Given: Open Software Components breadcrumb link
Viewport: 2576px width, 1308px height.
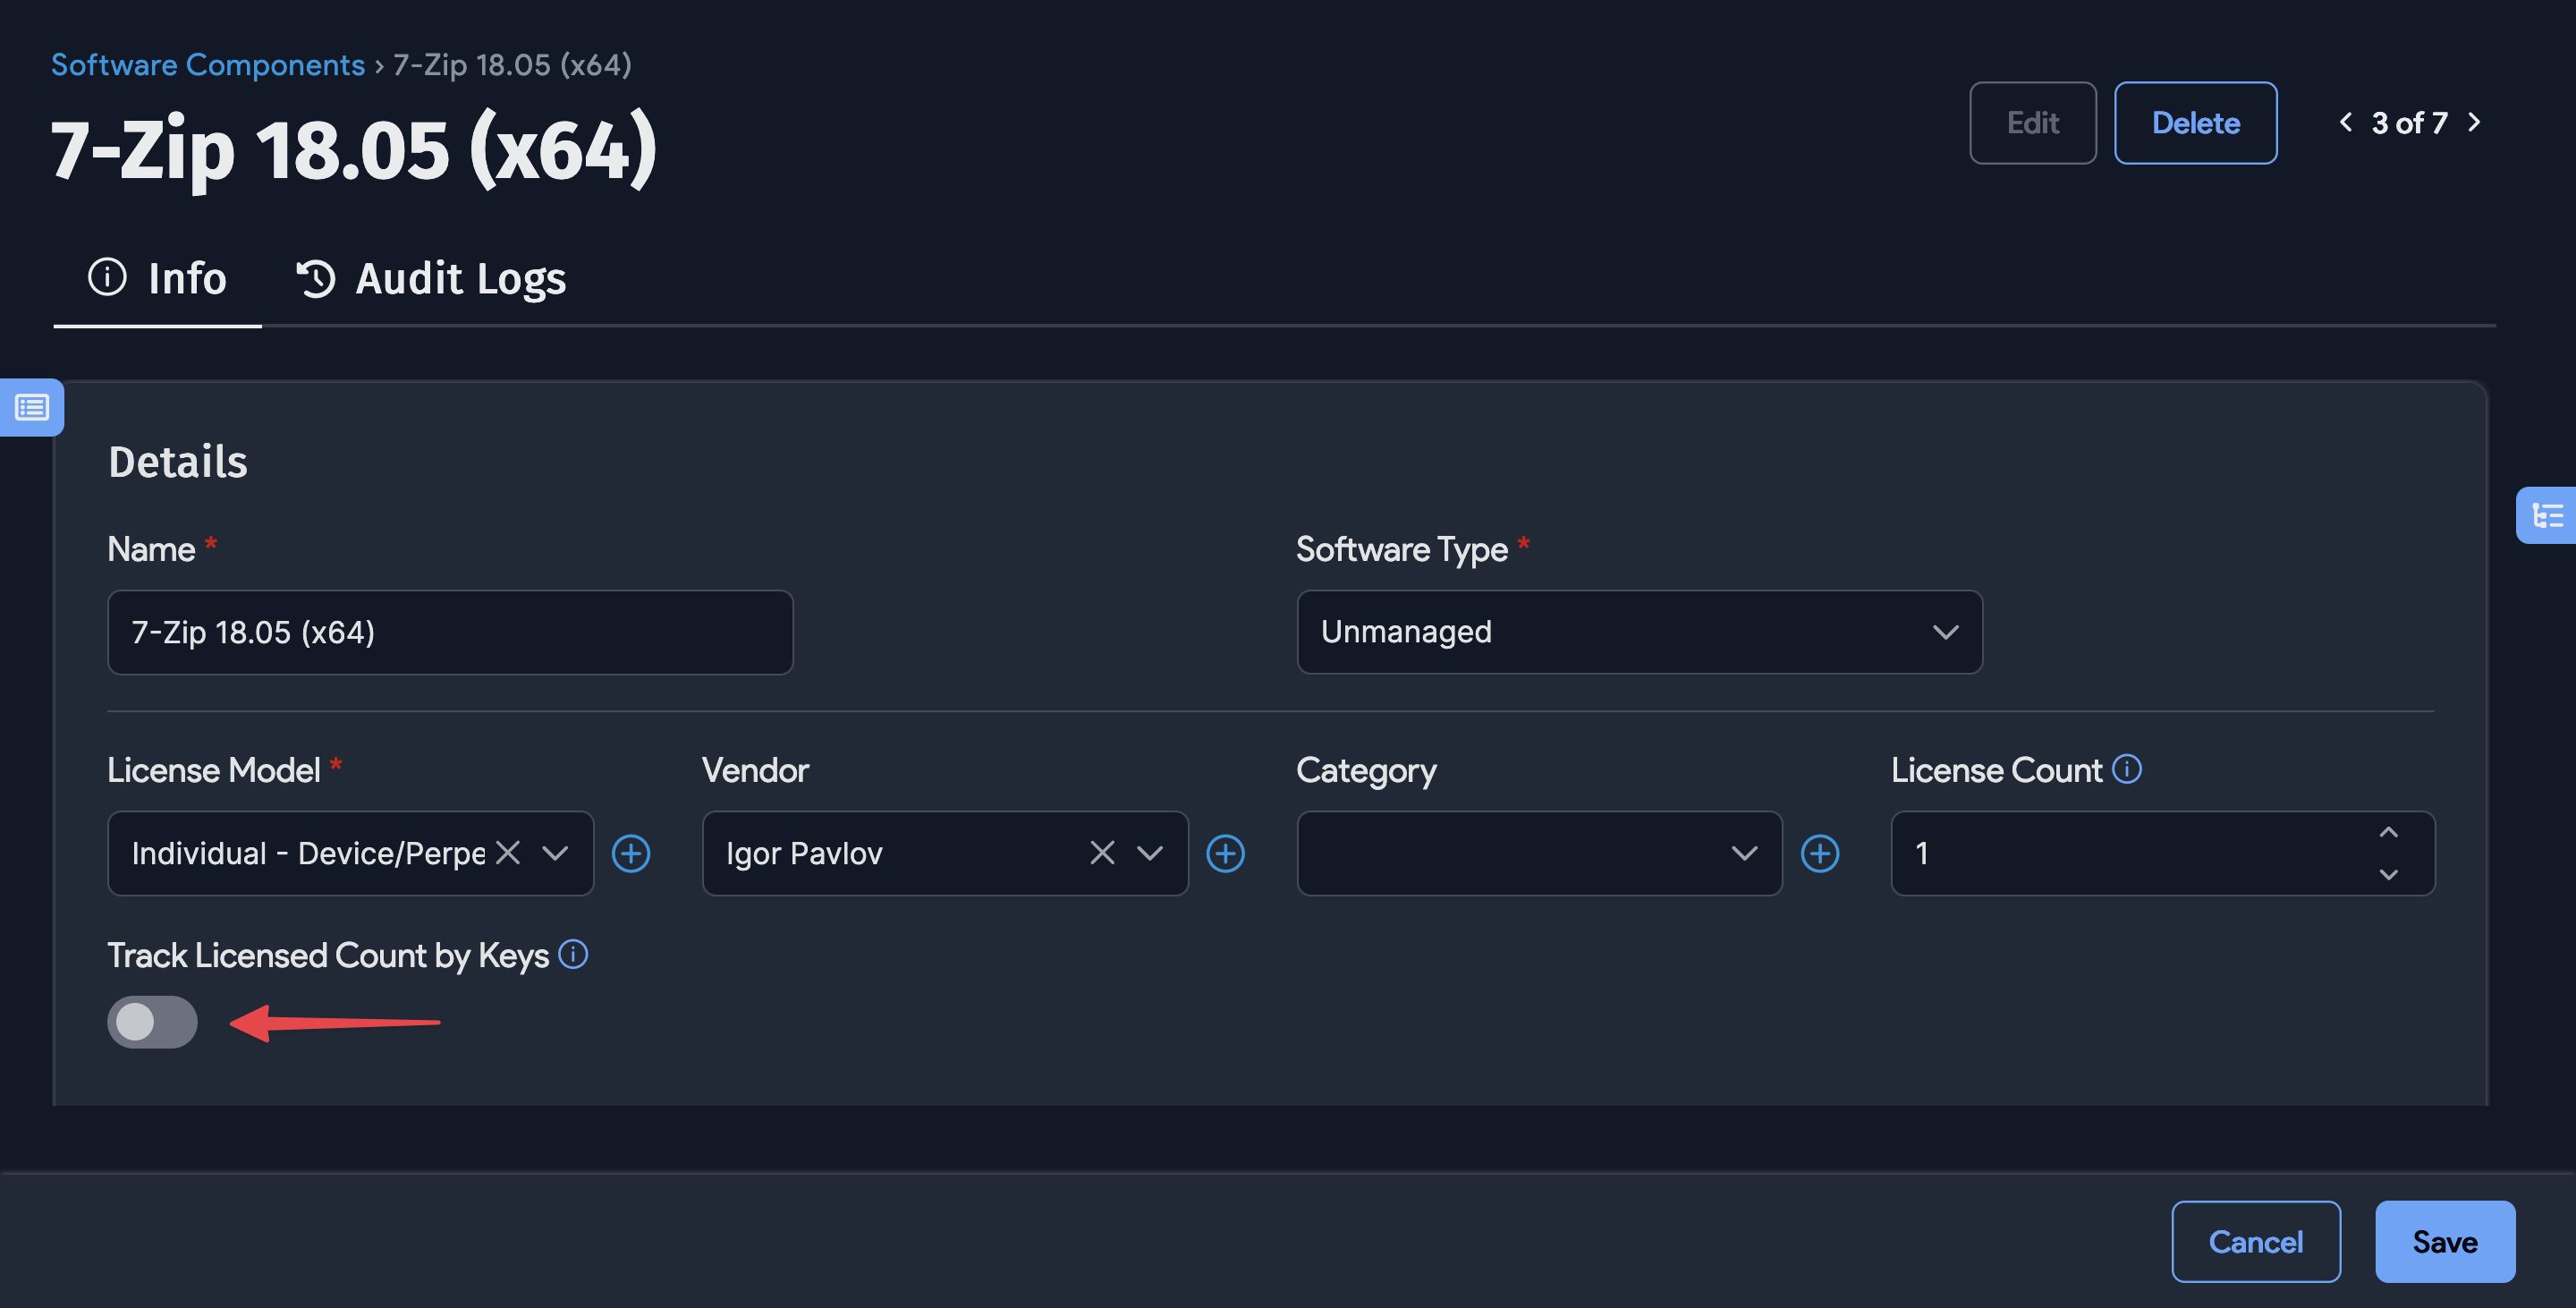Looking at the screenshot, I should point(208,65).
